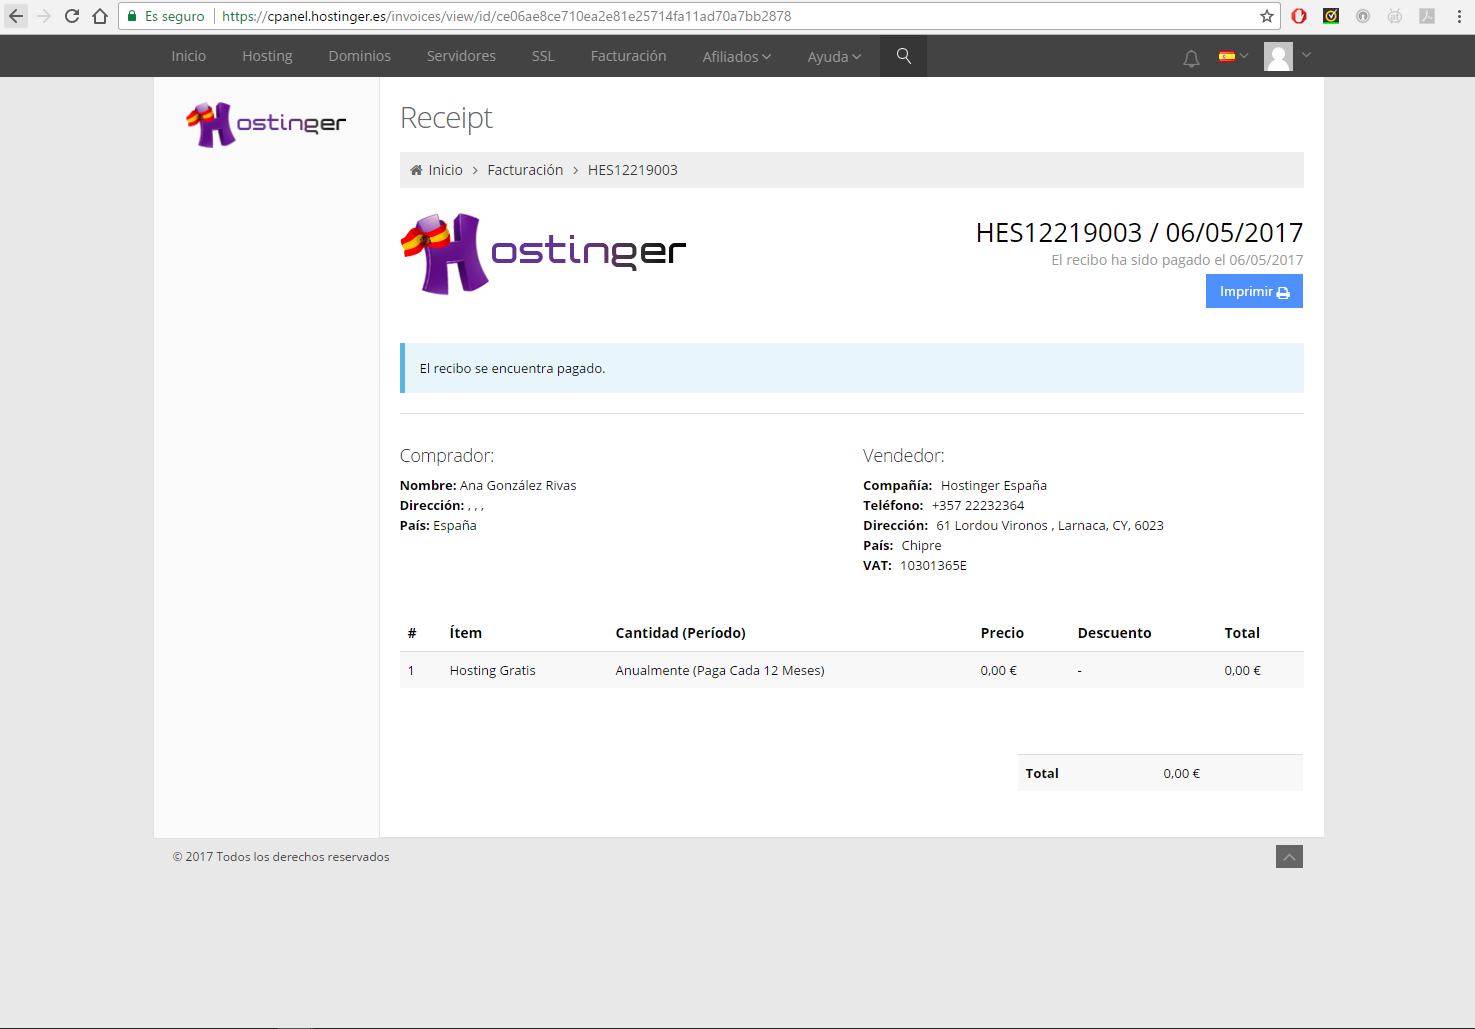Click the address '61 Lordou Vironos, Larnaca'
The width and height of the screenshot is (1475, 1029).
point(1050,525)
